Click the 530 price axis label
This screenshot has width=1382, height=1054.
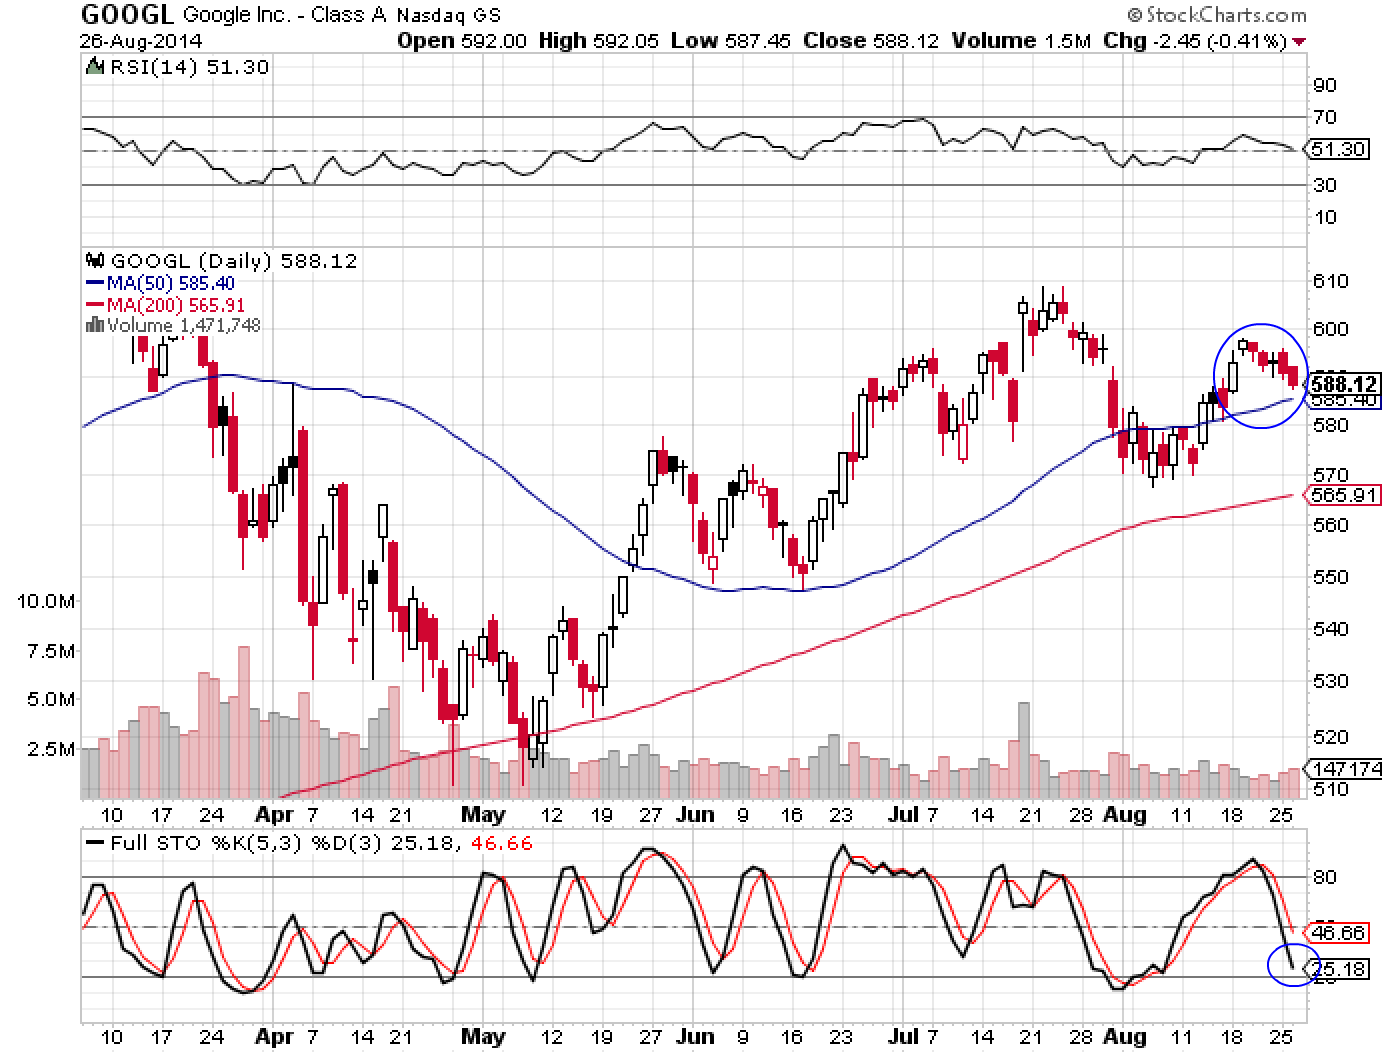tap(1329, 682)
